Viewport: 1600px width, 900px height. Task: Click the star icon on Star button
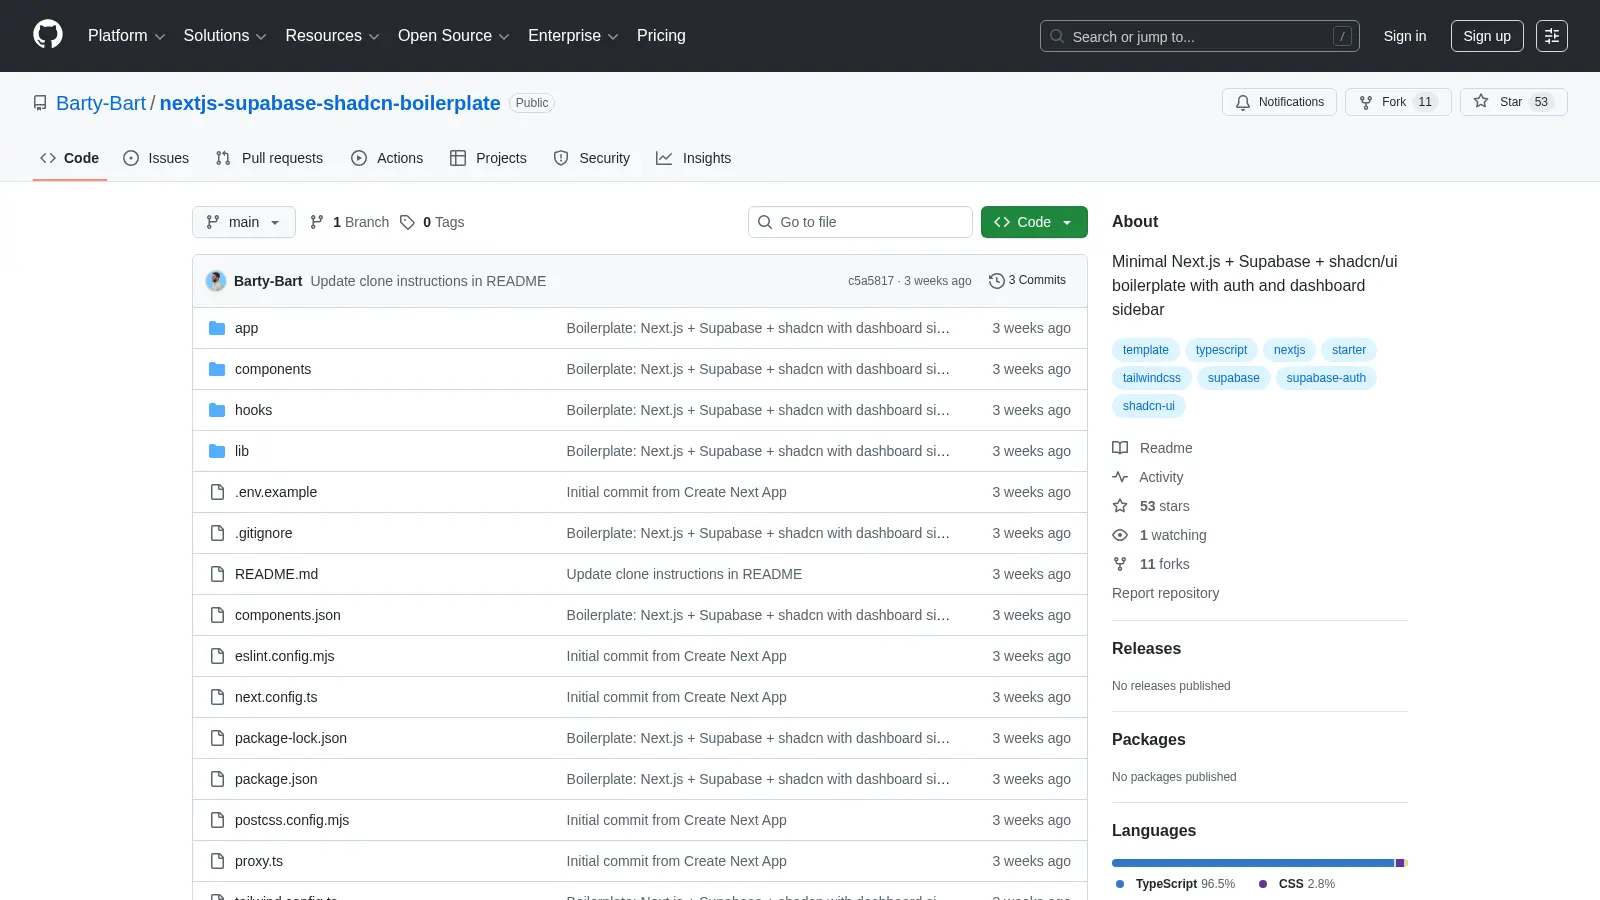1481,102
